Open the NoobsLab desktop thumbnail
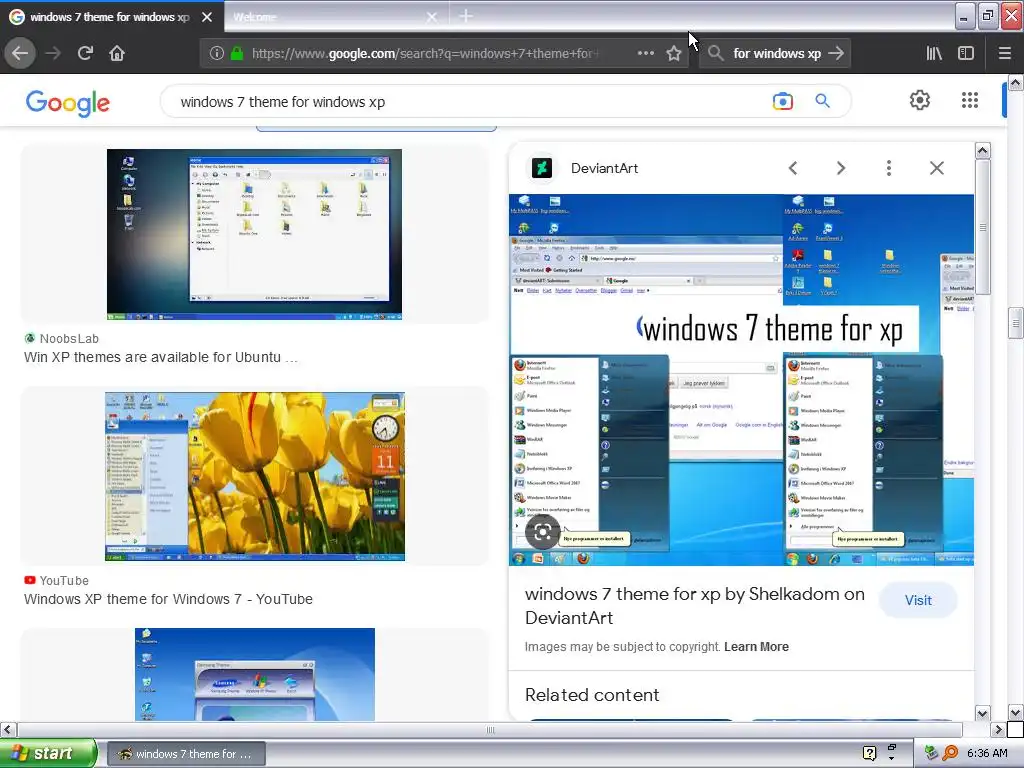 (254, 234)
